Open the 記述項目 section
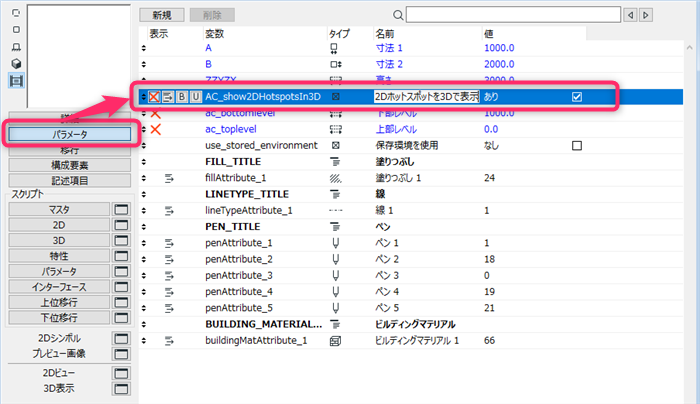 (70, 180)
